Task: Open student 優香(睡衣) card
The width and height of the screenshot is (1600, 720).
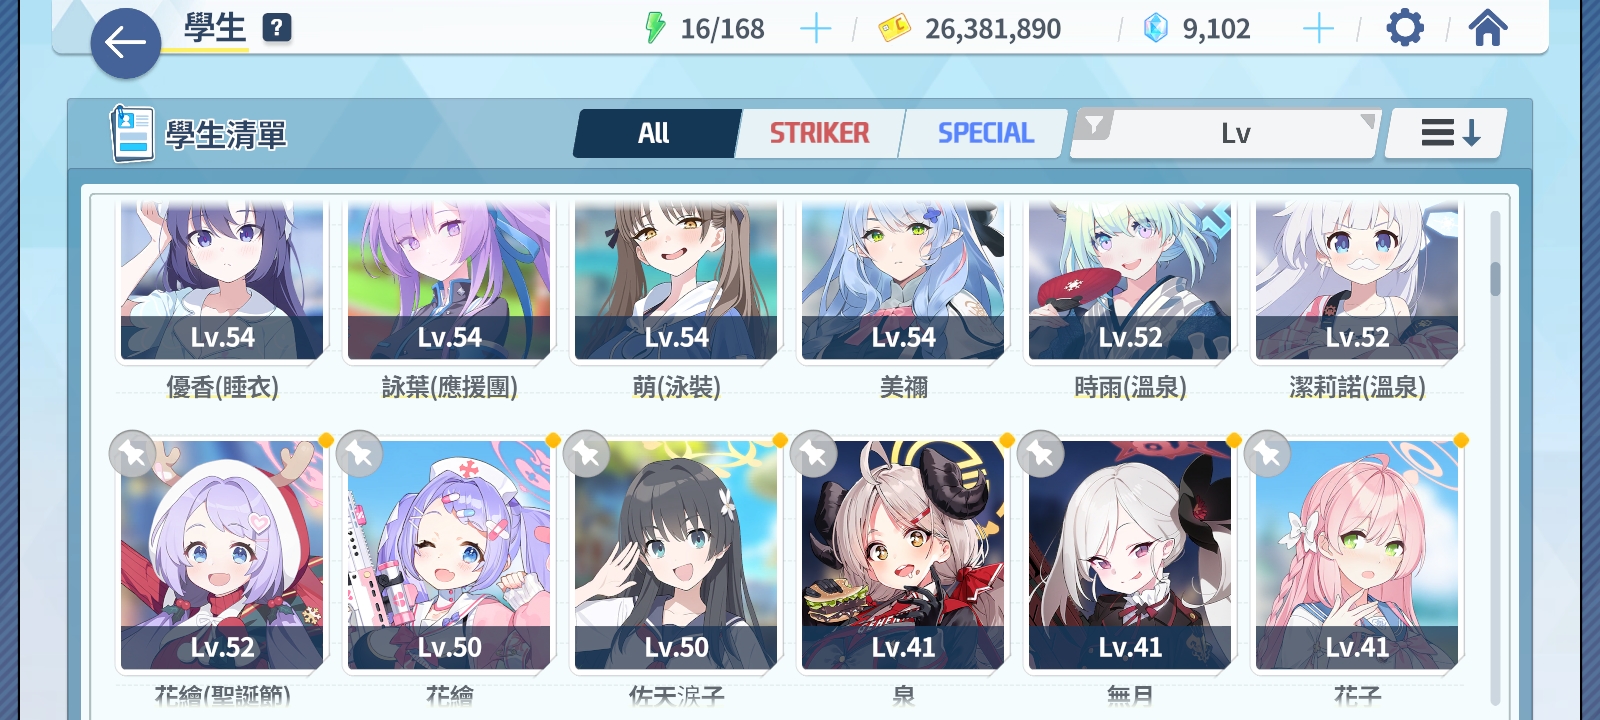Action: coord(222,282)
